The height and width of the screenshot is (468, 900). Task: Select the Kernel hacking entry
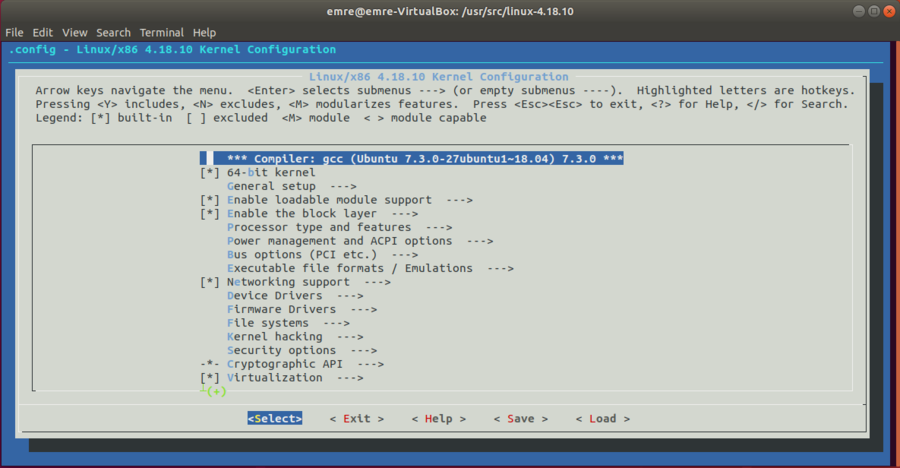(275, 337)
